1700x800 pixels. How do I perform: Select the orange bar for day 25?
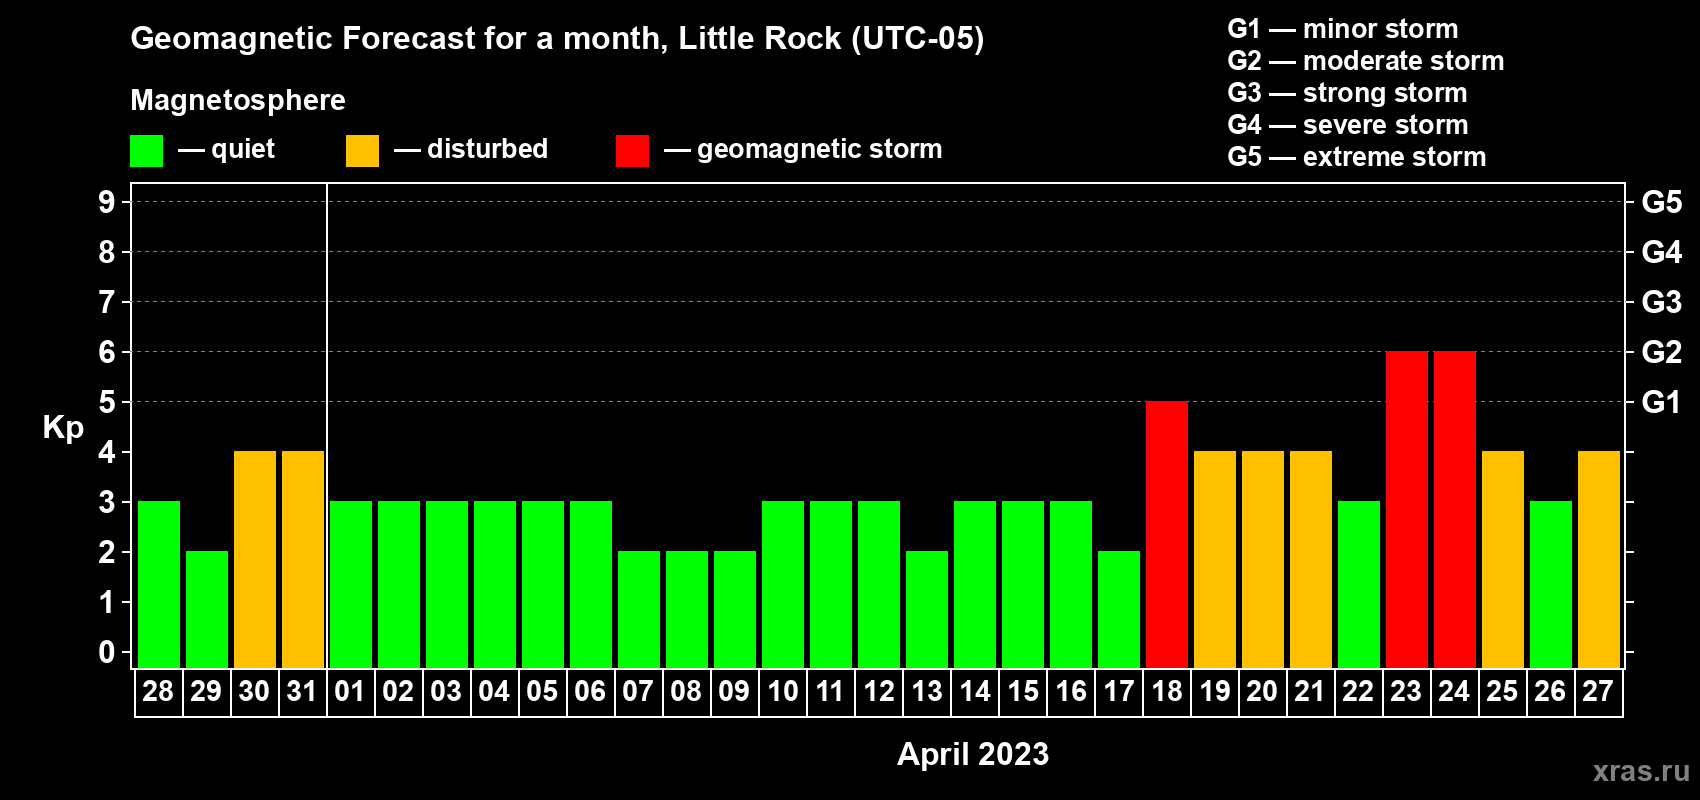[1503, 559]
